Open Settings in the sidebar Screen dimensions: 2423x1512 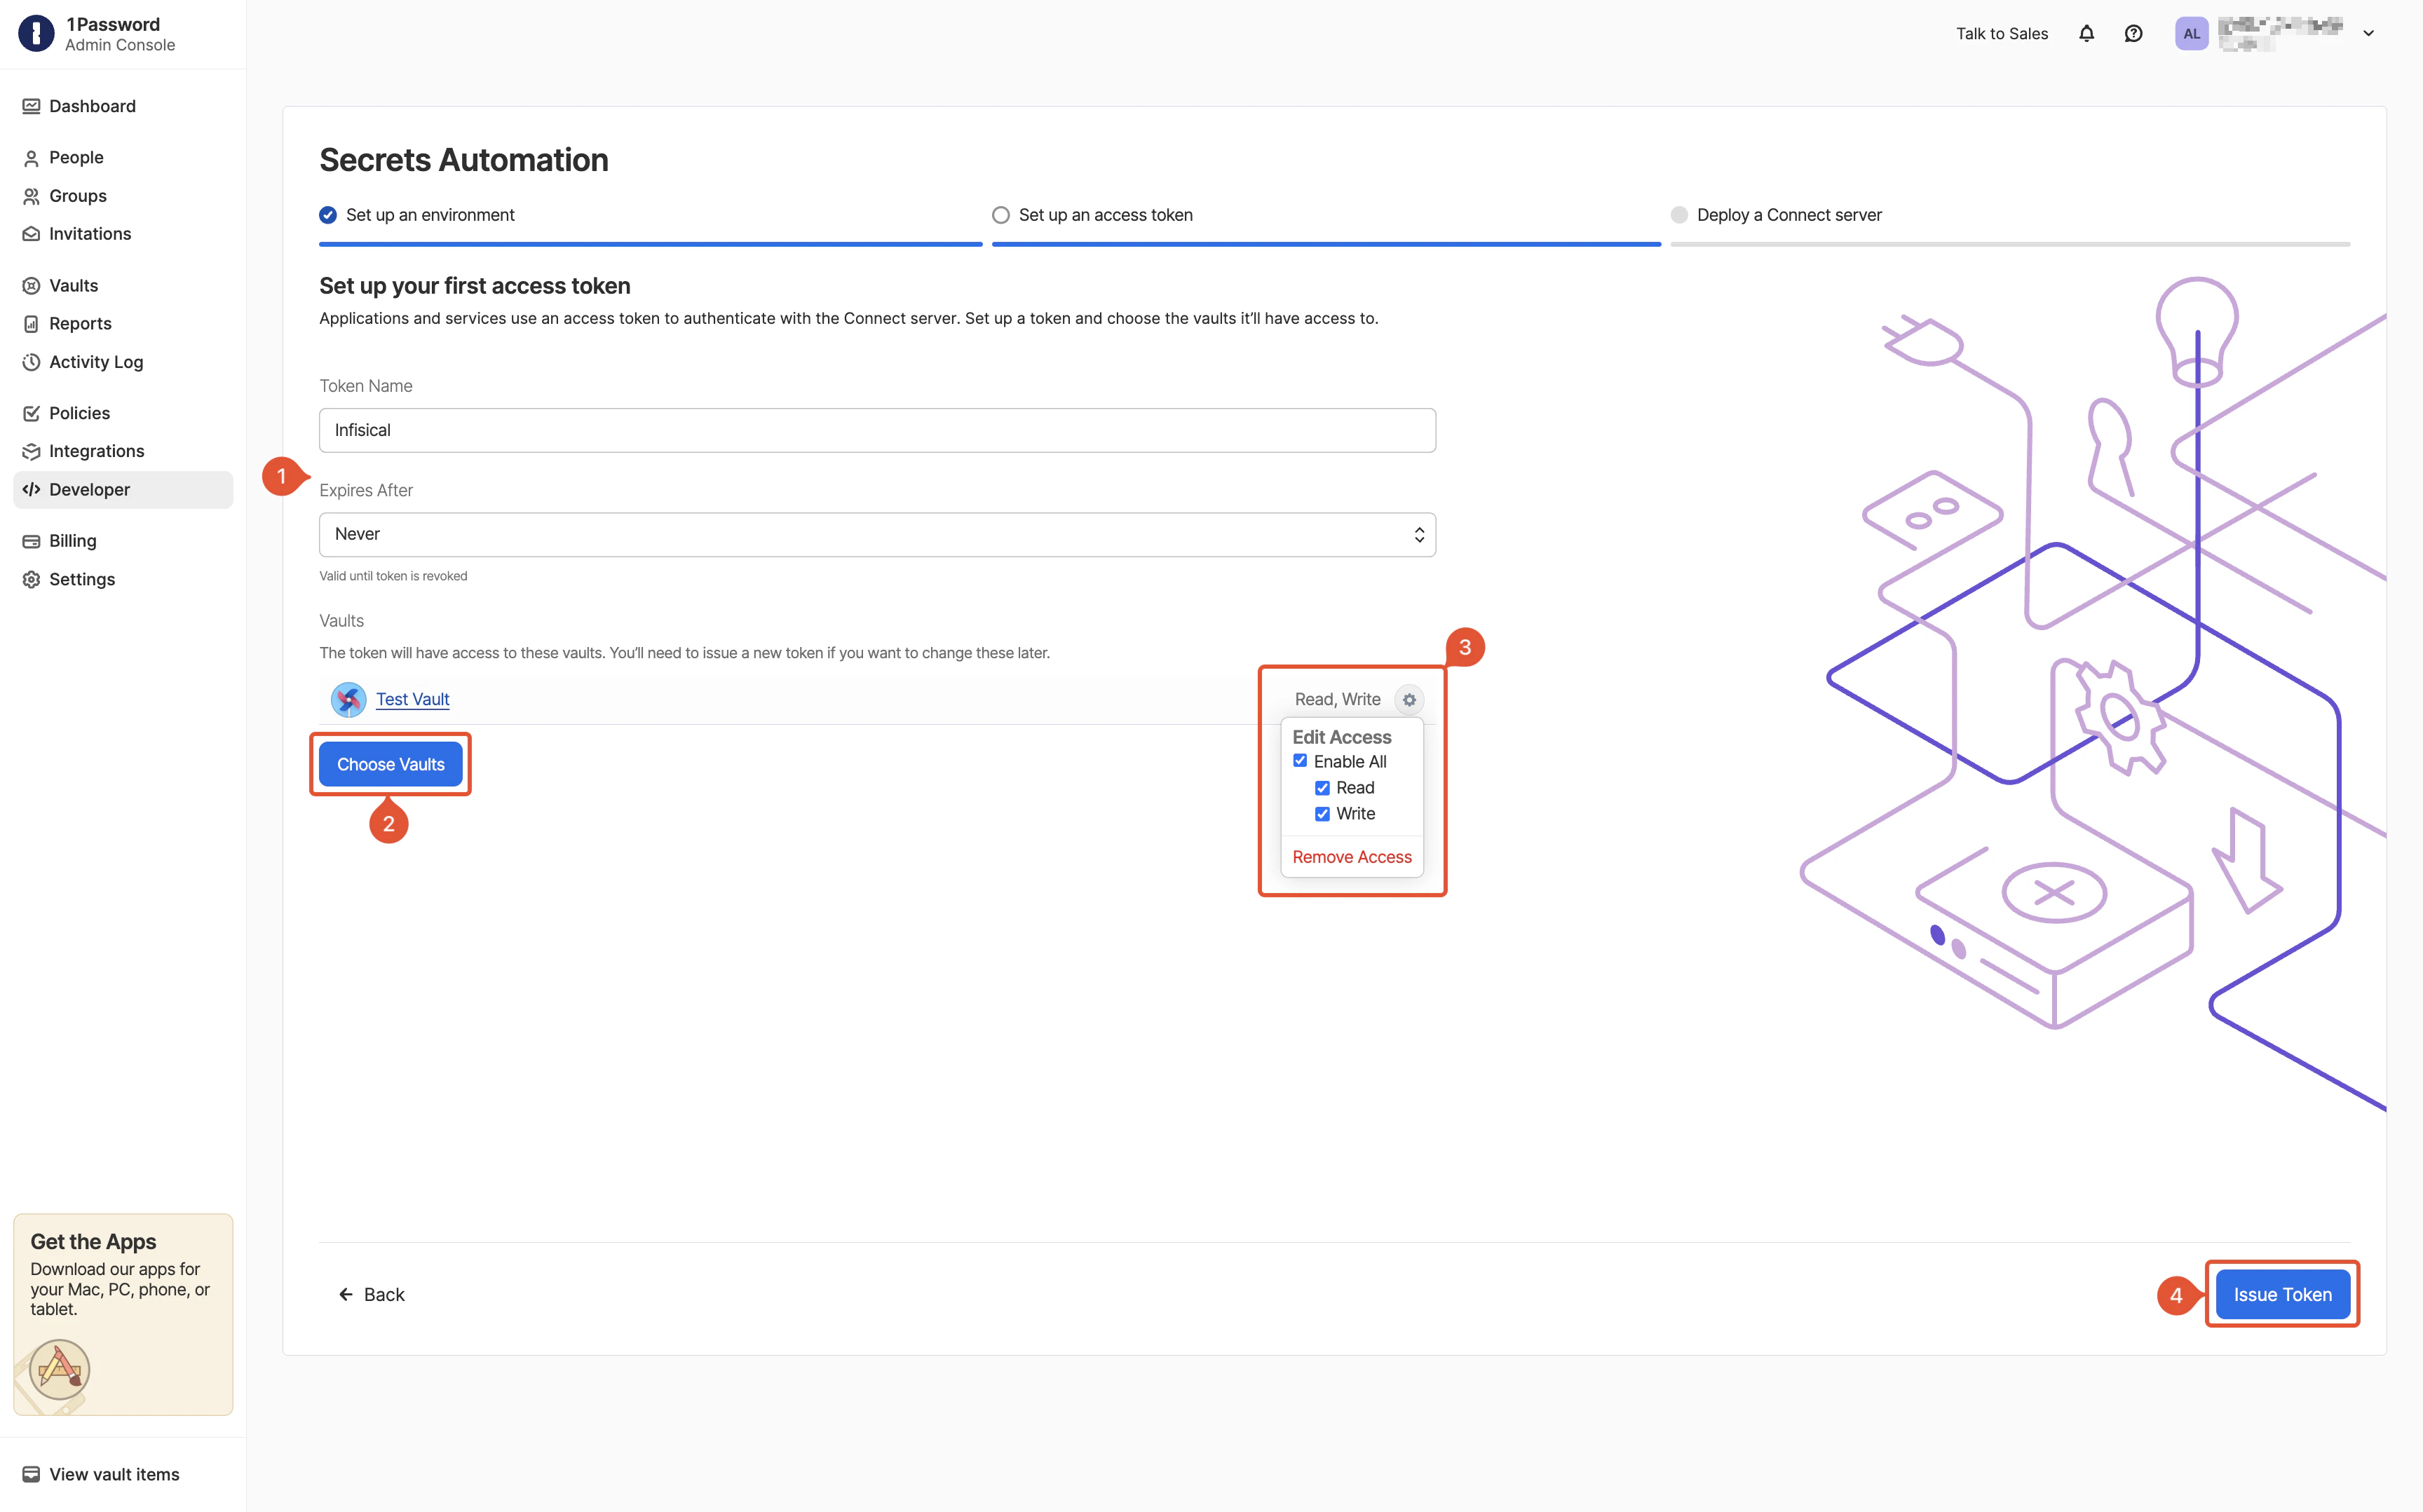[x=123, y=579]
